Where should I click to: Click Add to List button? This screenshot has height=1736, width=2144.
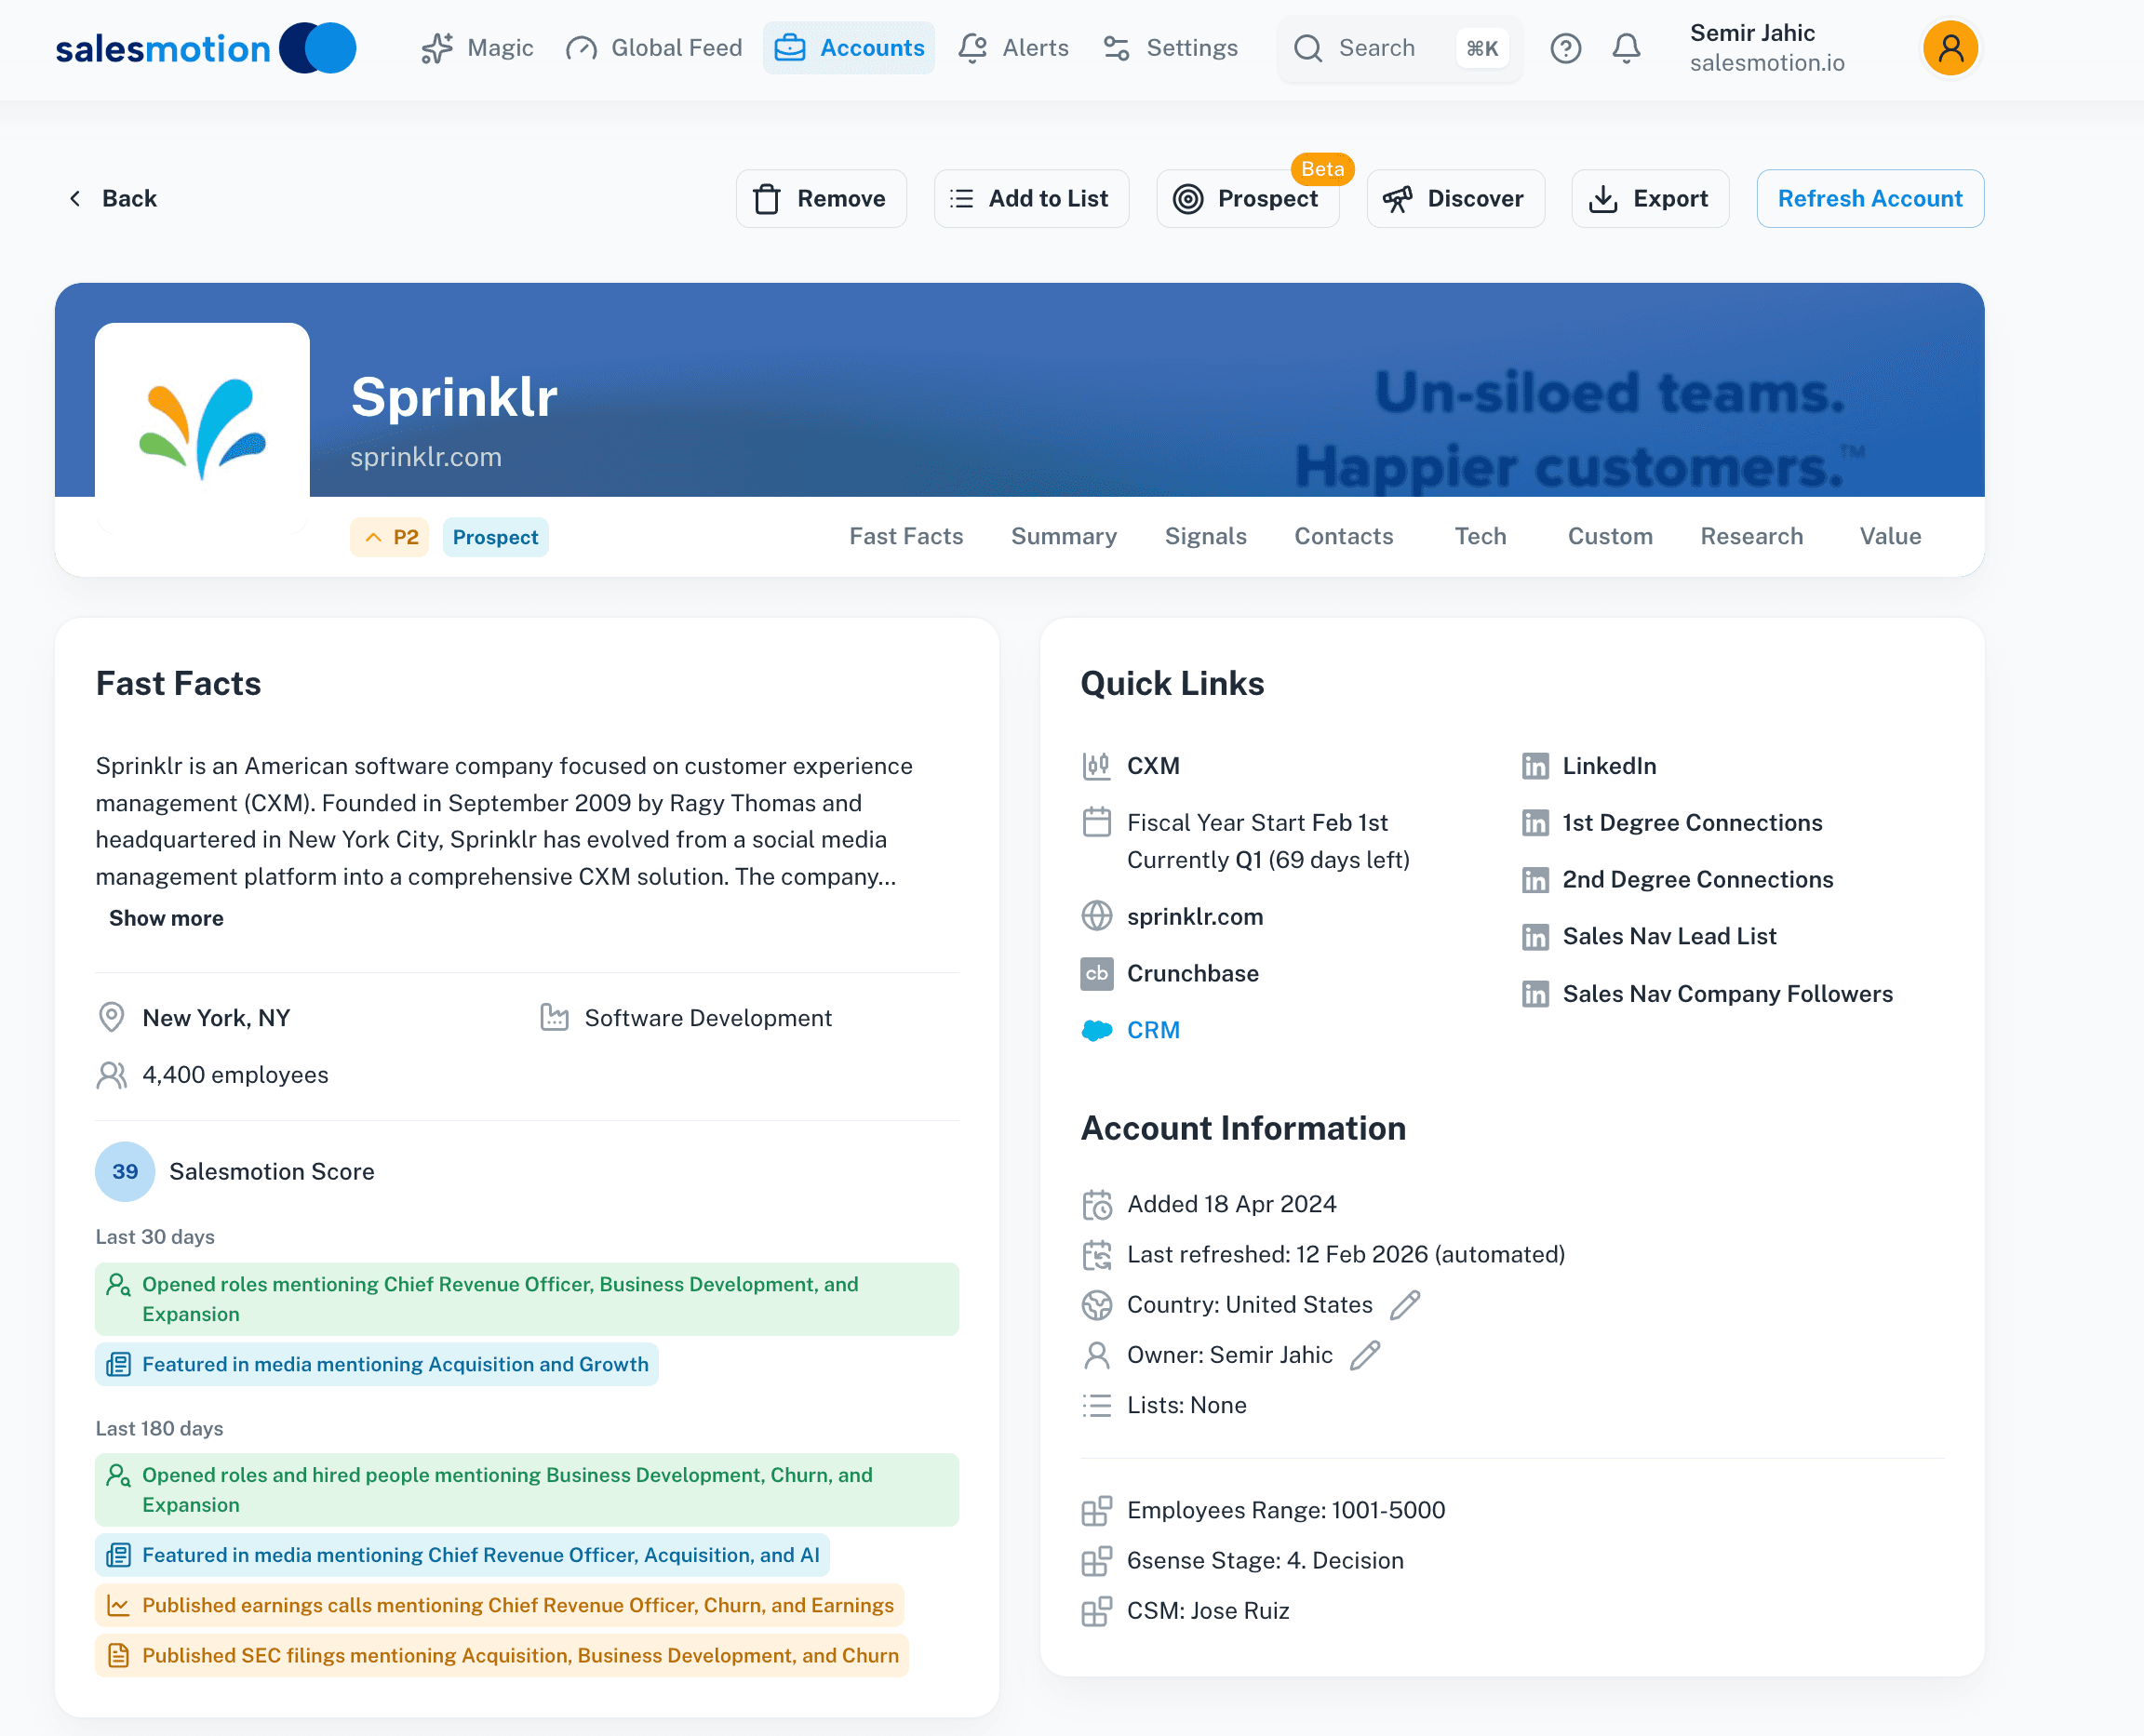click(x=1031, y=198)
